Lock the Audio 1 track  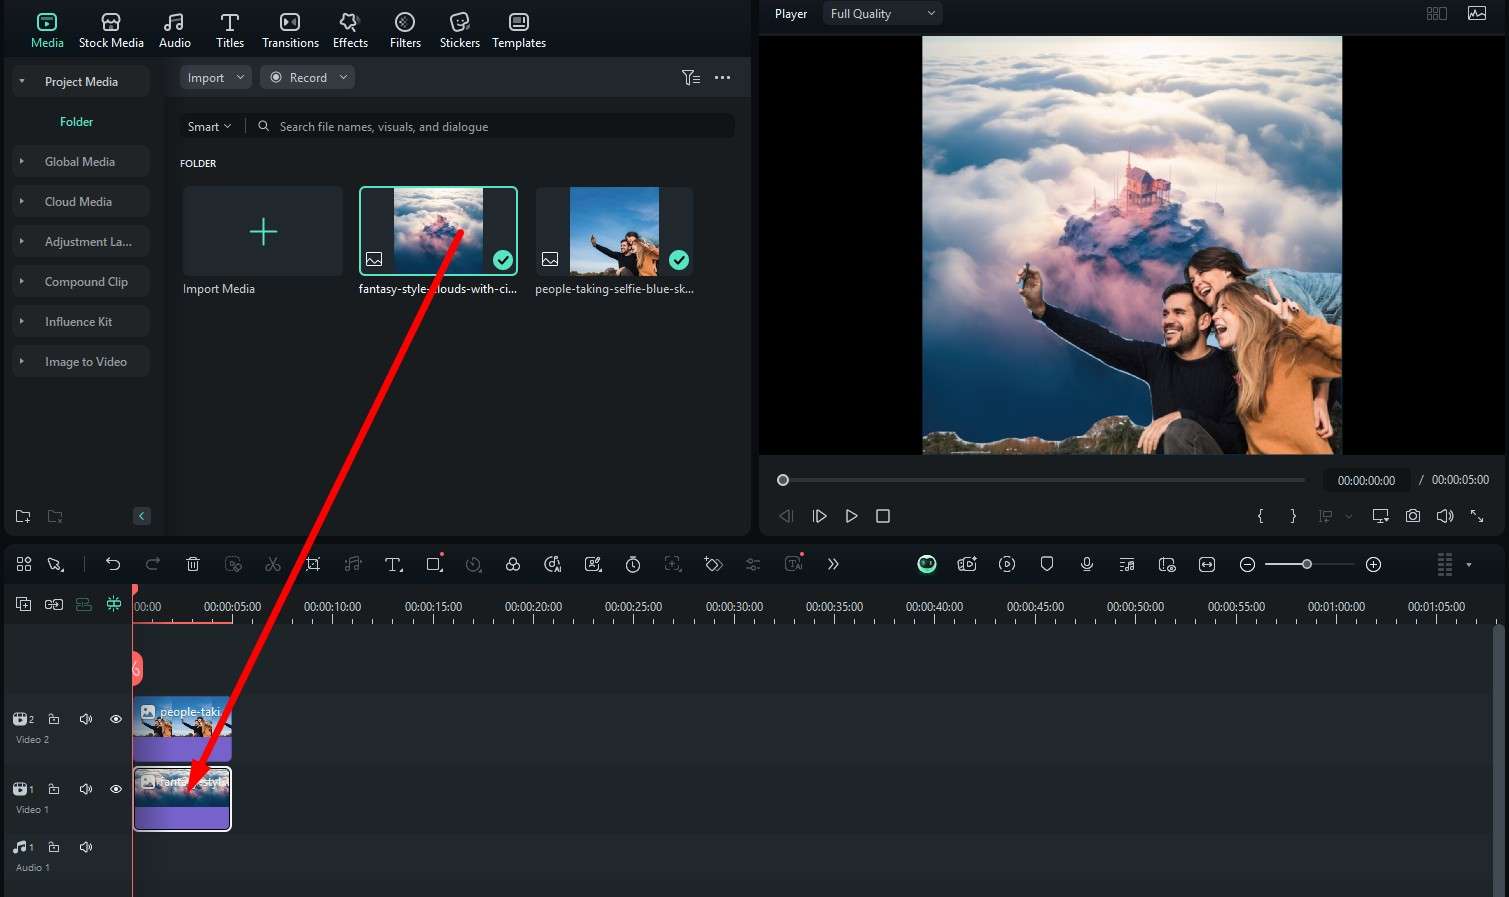click(54, 847)
